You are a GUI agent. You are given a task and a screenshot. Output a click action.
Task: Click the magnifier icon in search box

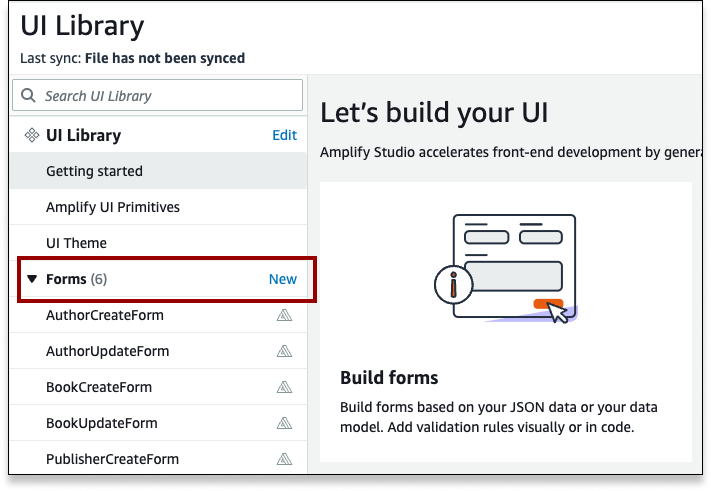28,95
